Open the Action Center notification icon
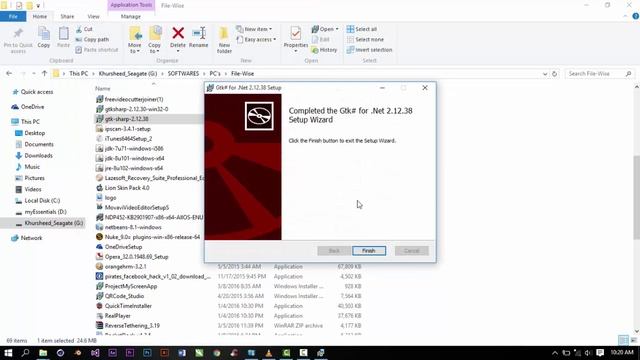This screenshot has width=640, height=360. tap(600, 353)
